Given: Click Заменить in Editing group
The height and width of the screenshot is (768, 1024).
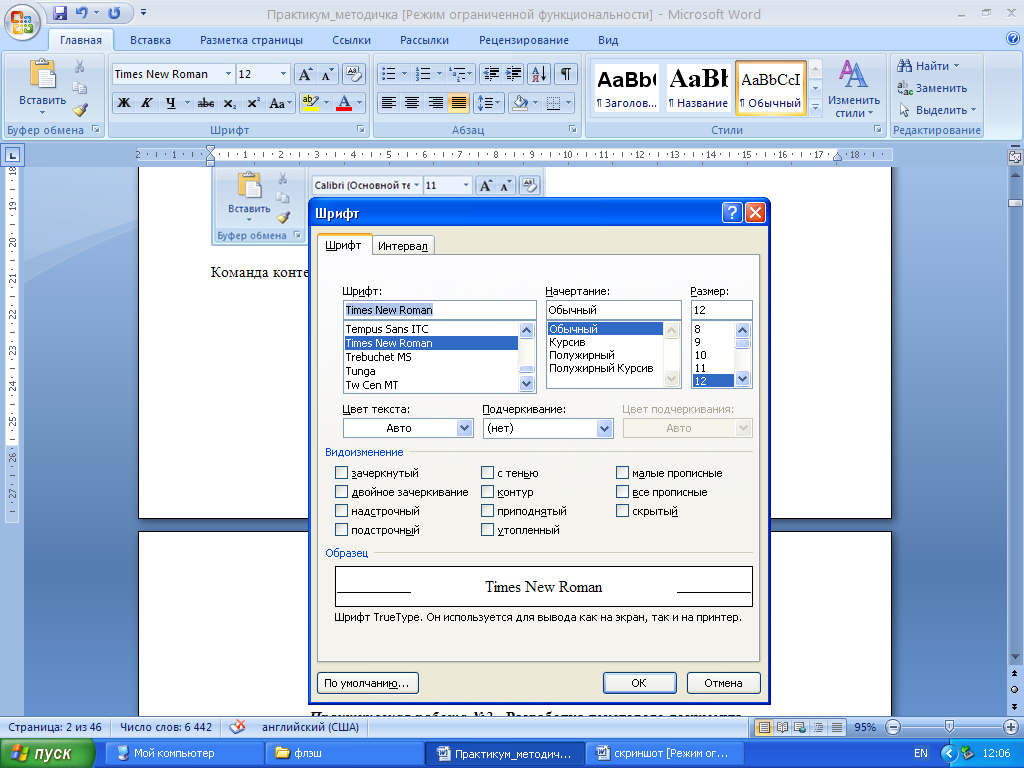Looking at the screenshot, I should 933,88.
